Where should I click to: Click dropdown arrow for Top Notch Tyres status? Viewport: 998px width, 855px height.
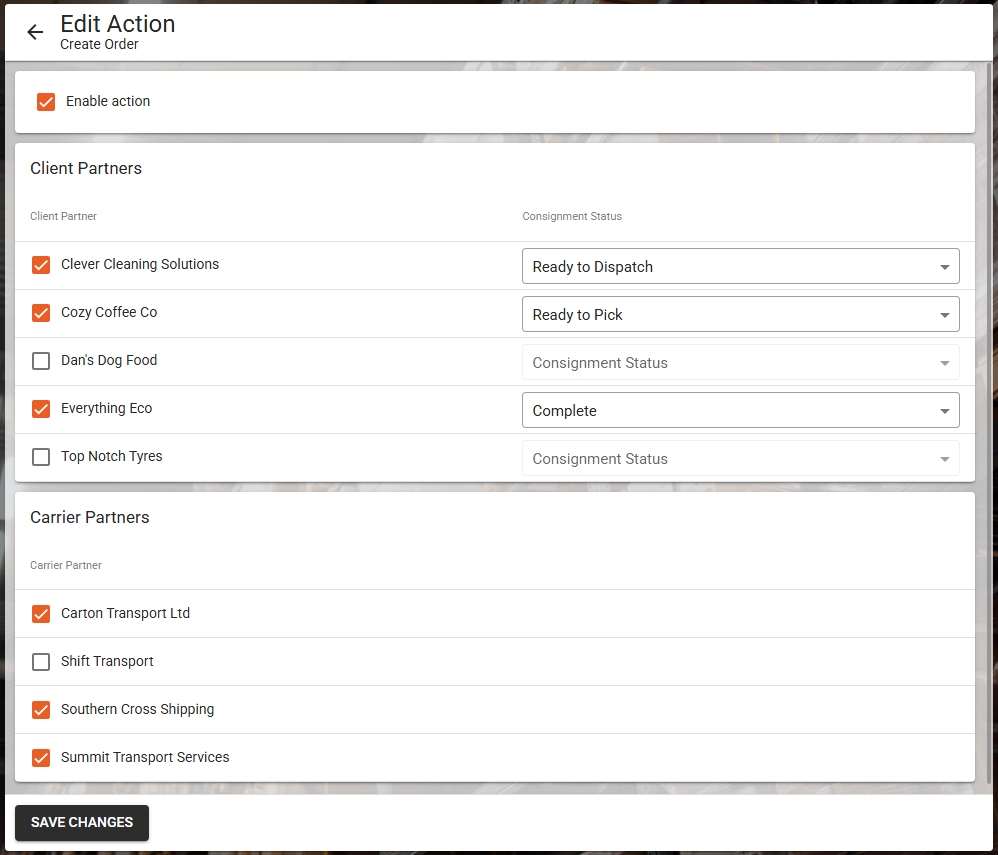[944, 459]
